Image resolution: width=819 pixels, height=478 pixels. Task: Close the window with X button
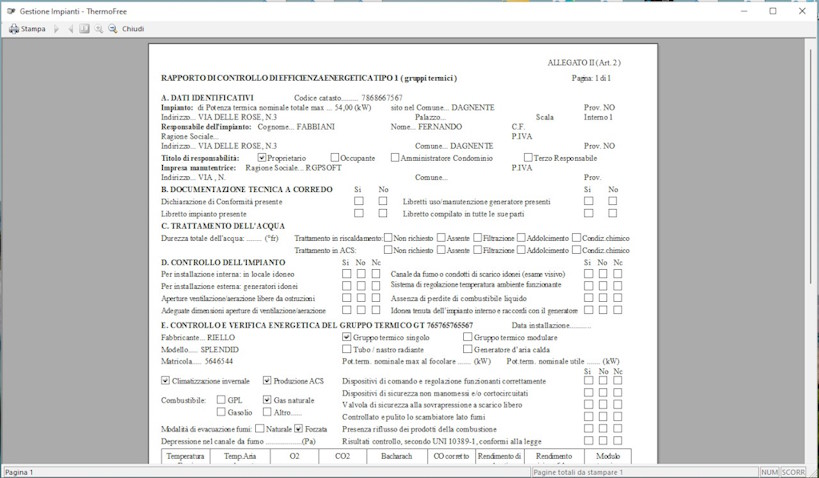coord(802,11)
